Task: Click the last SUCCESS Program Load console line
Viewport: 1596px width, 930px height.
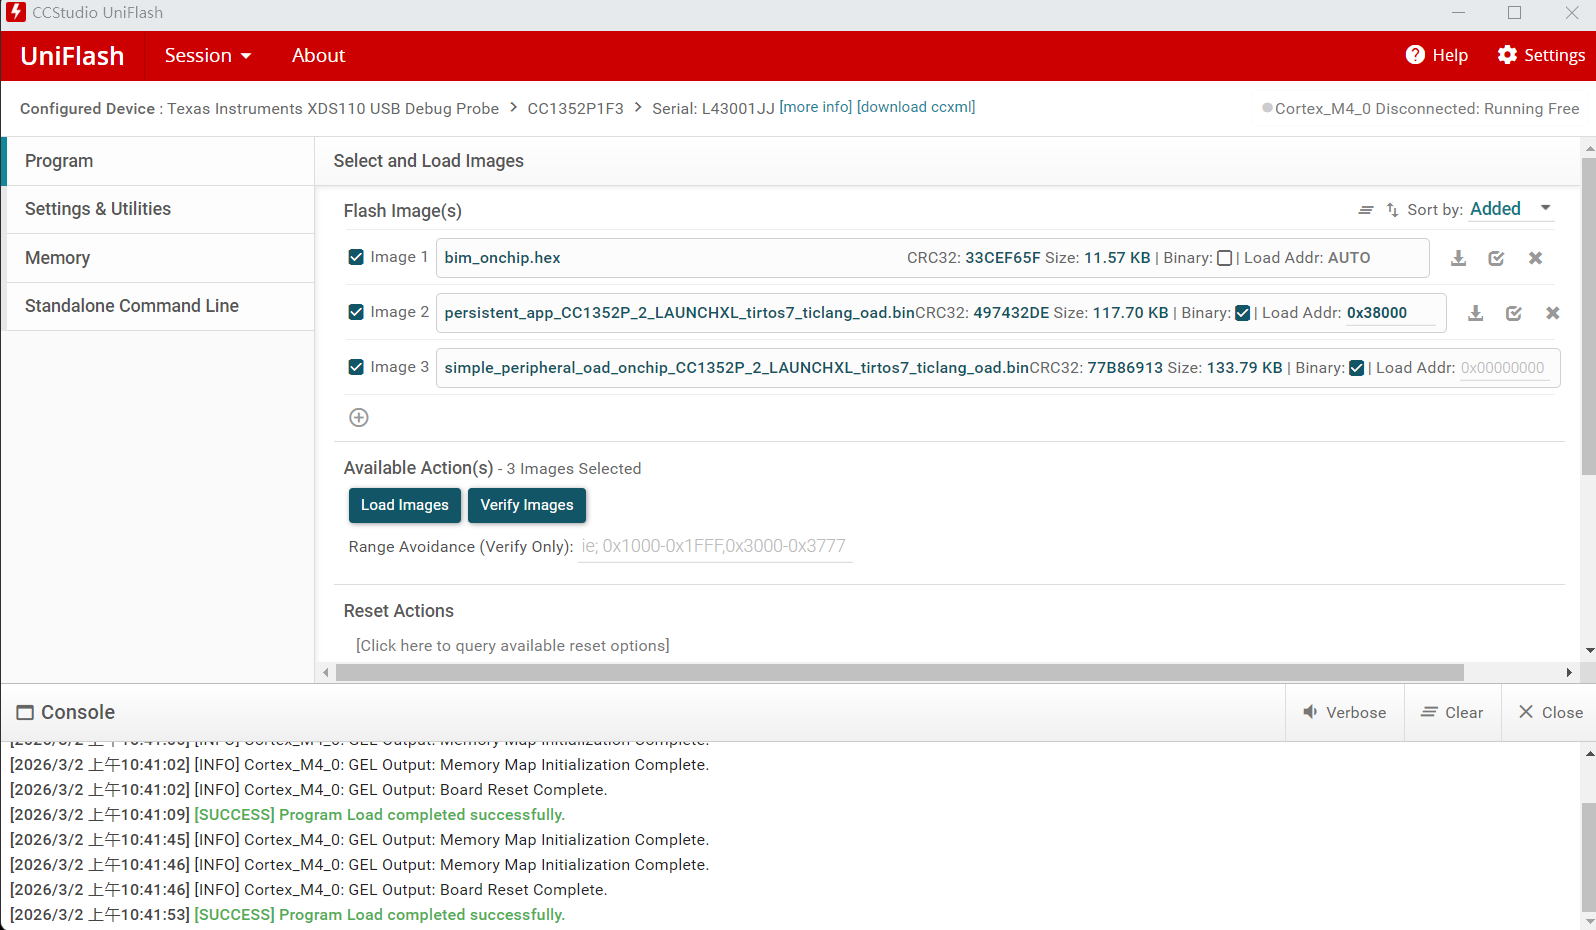Action: (x=379, y=914)
